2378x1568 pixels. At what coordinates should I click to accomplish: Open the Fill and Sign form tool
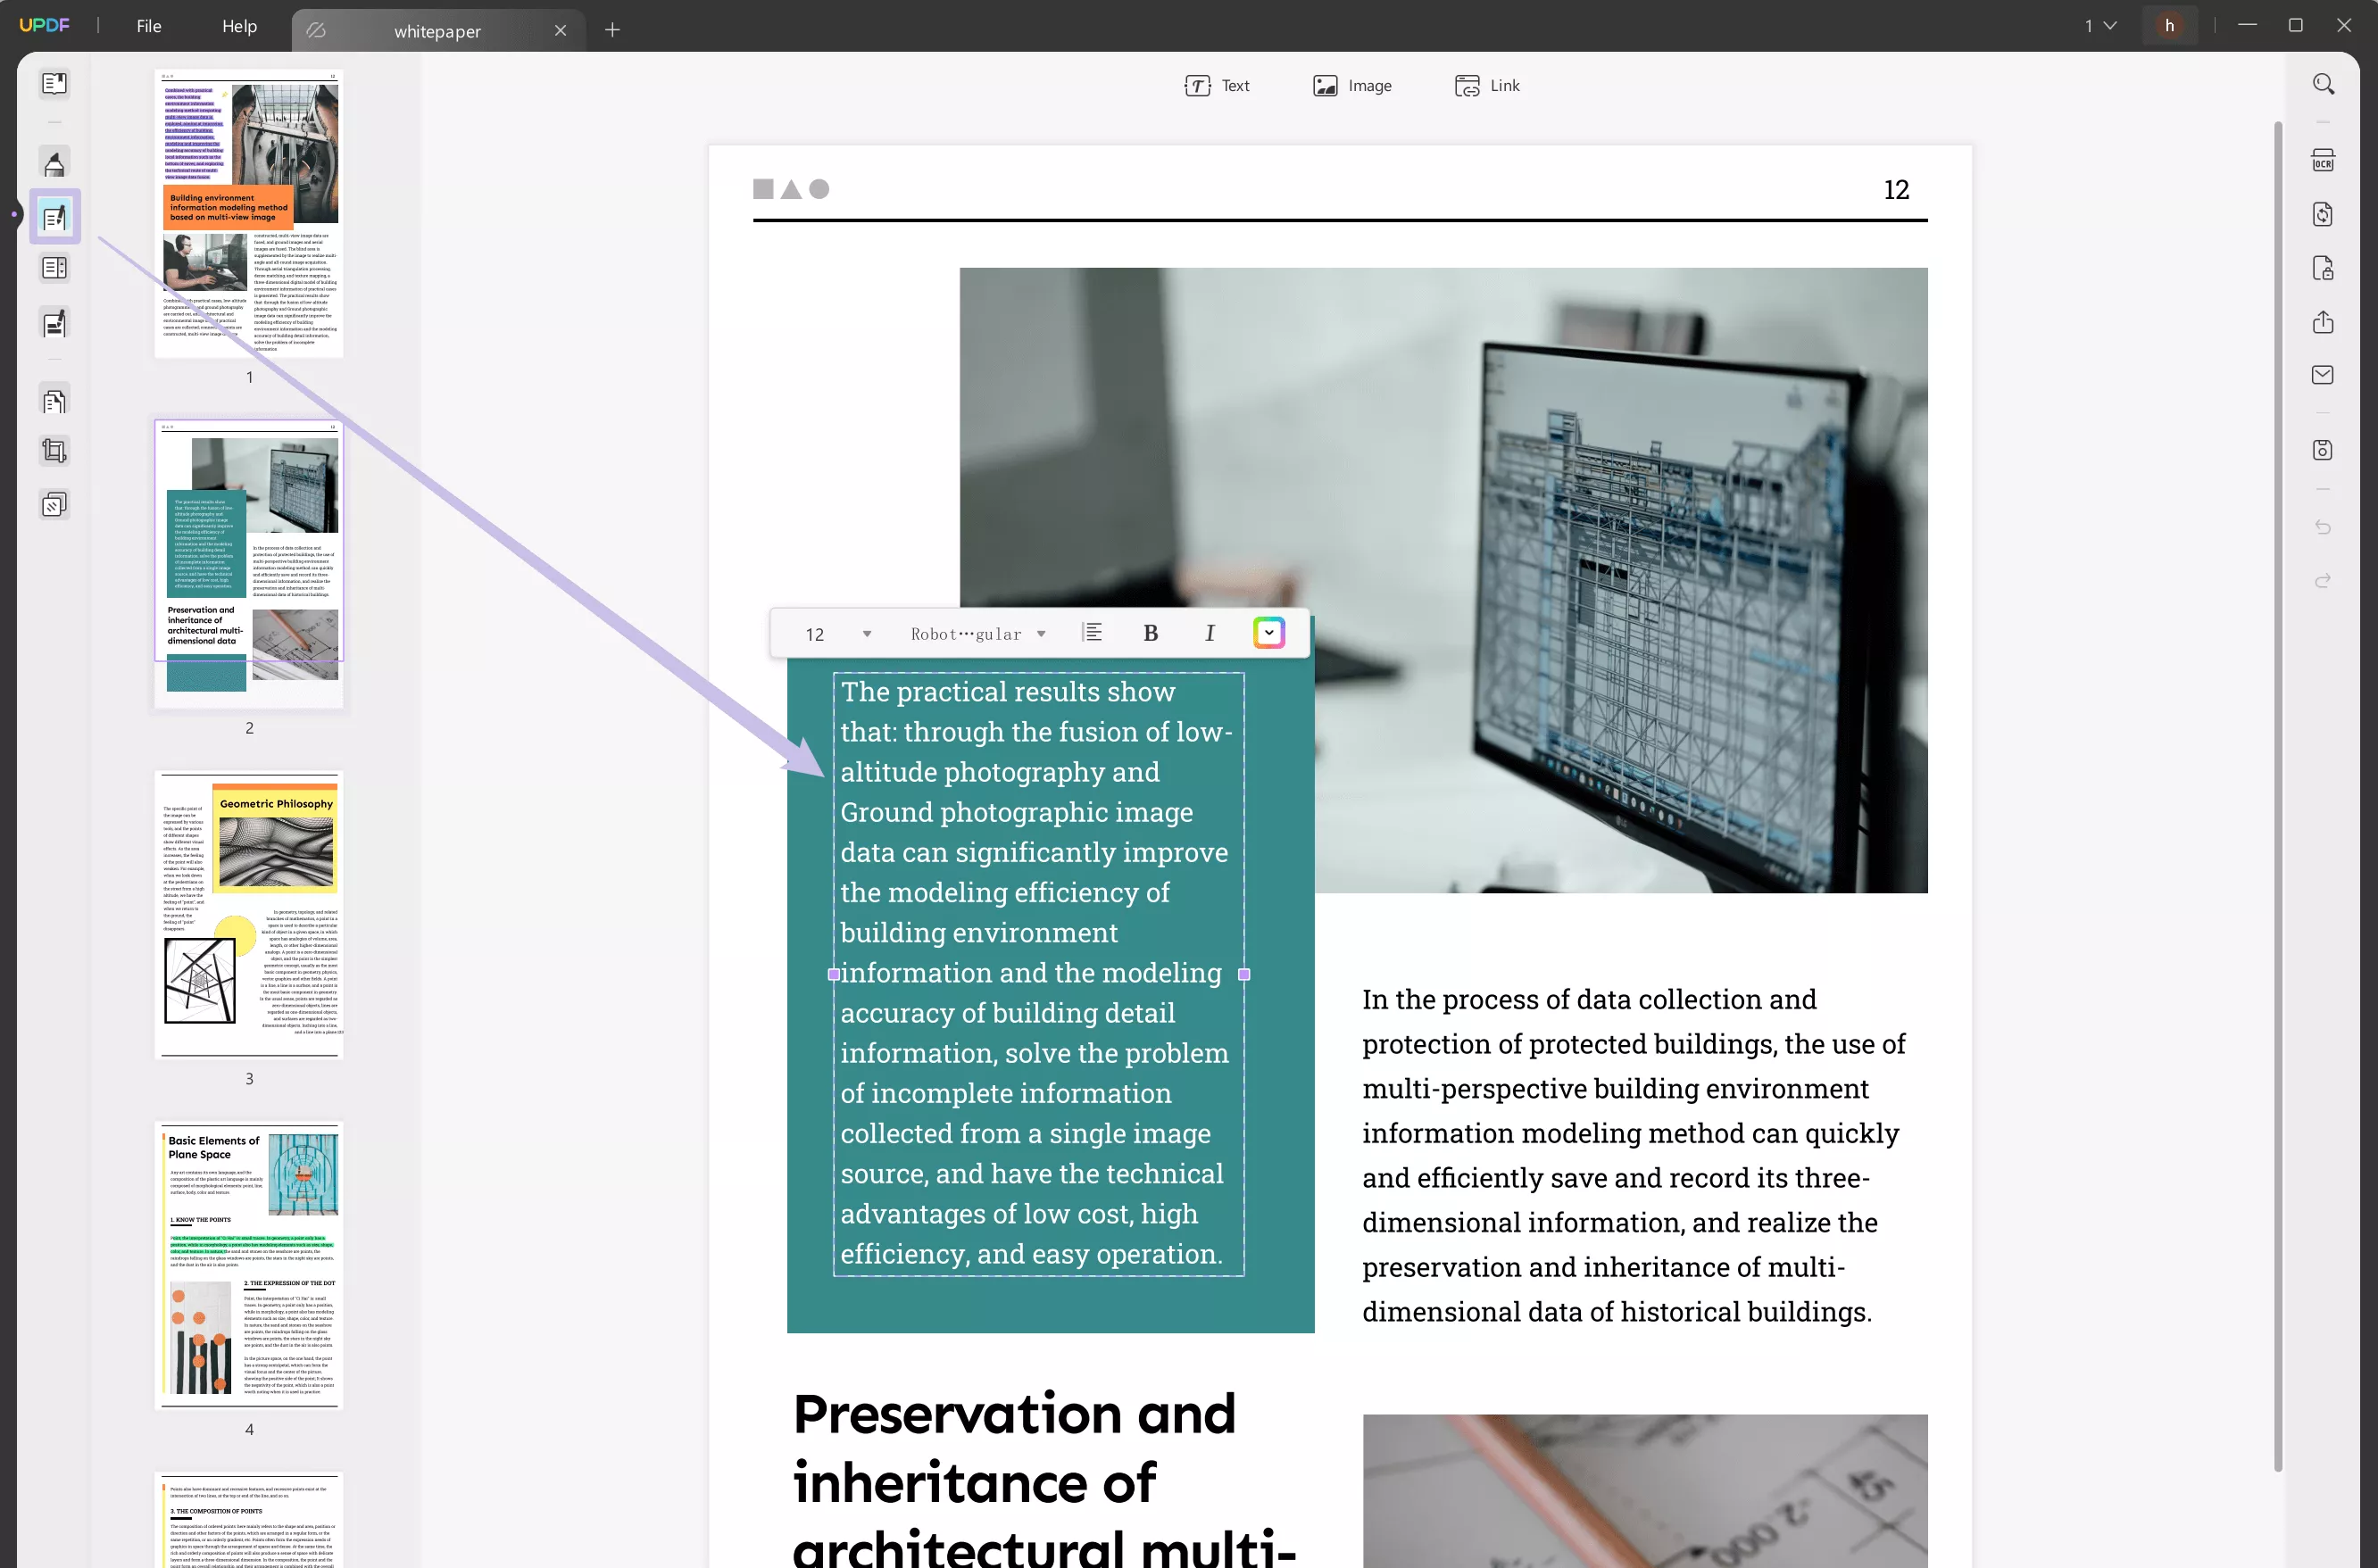click(54, 323)
